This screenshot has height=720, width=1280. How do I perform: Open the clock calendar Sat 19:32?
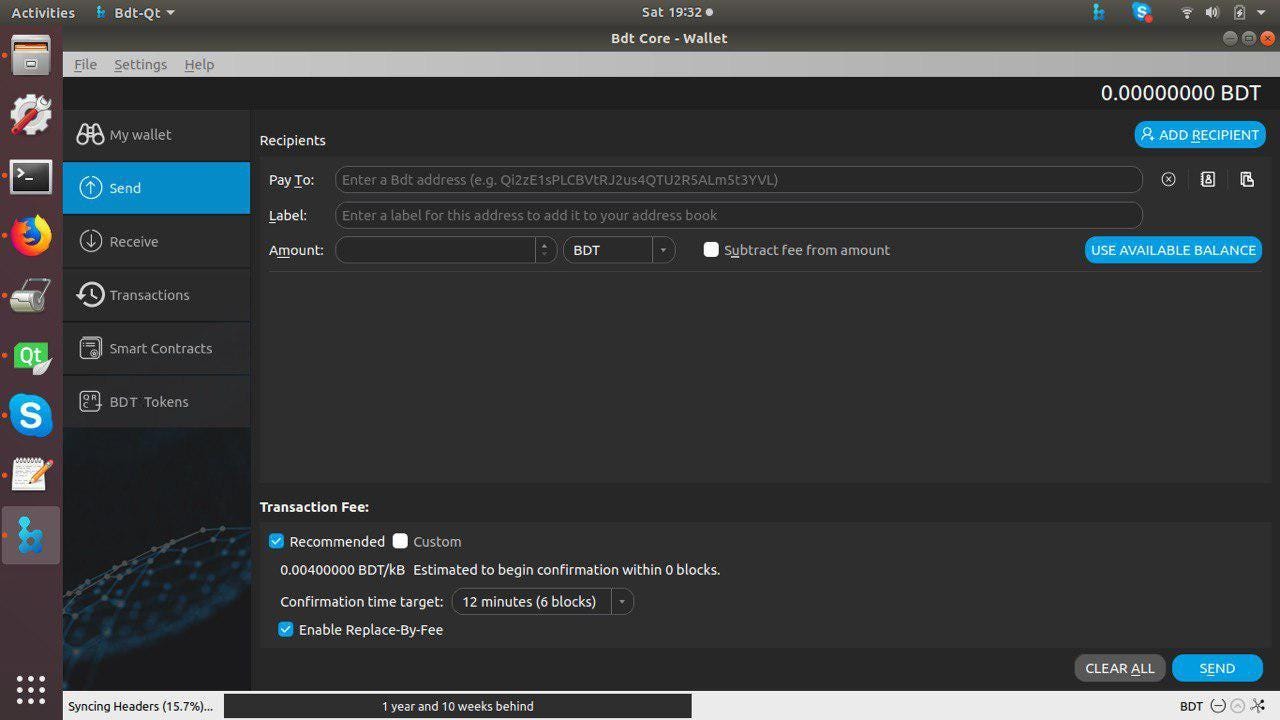[677, 13]
